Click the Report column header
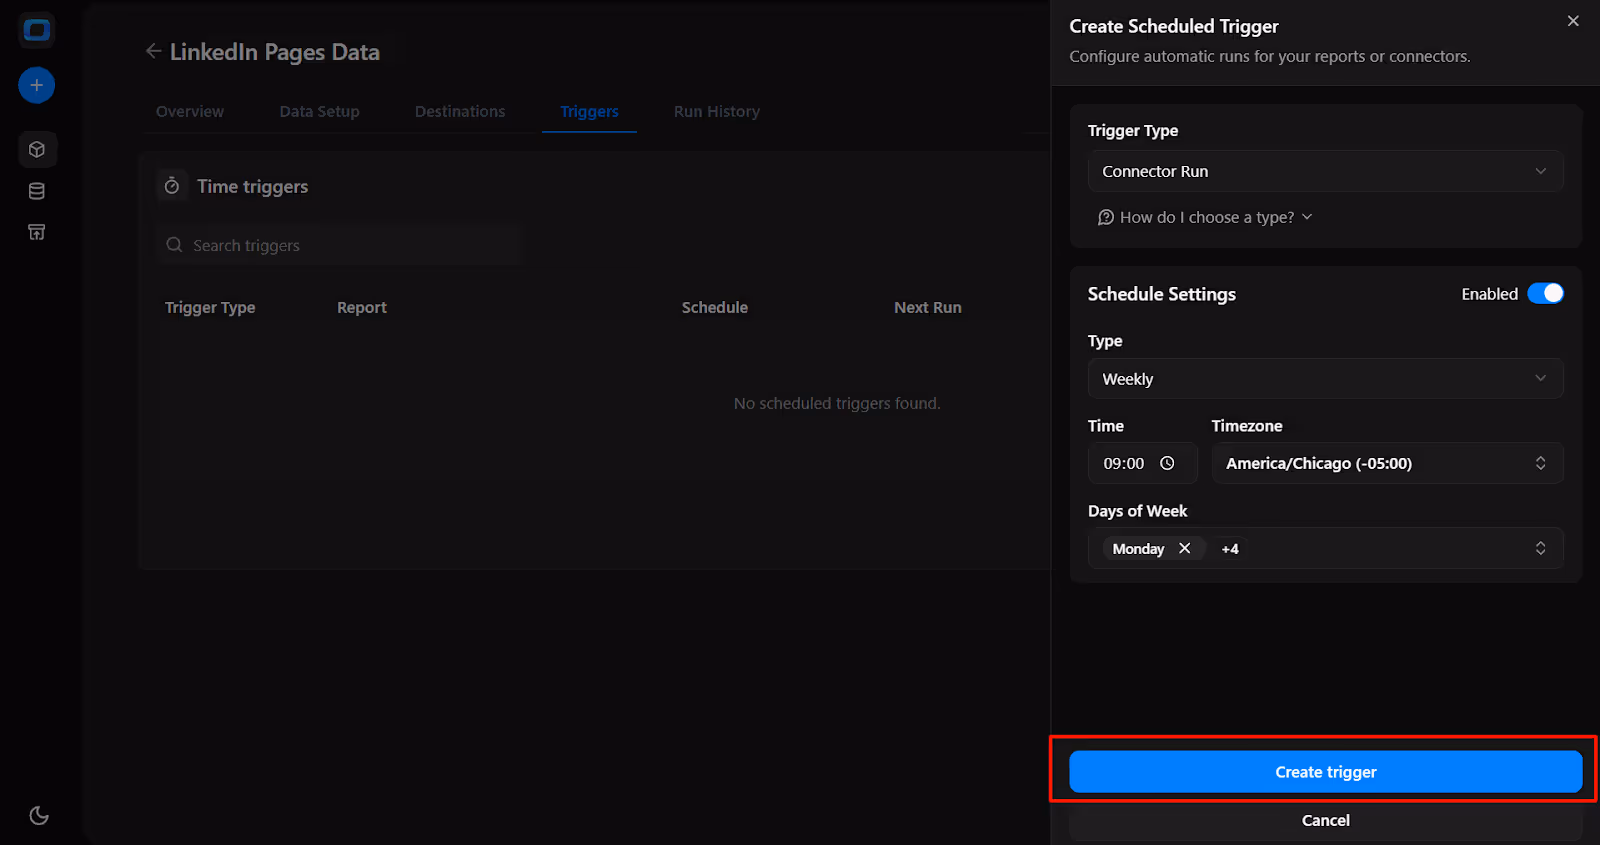 point(362,307)
